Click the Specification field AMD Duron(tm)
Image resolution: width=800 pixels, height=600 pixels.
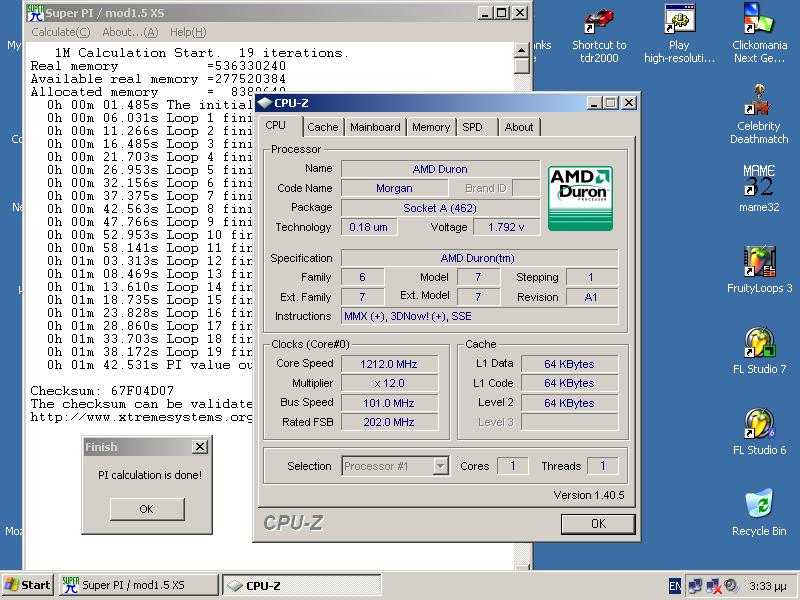pos(479,258)
